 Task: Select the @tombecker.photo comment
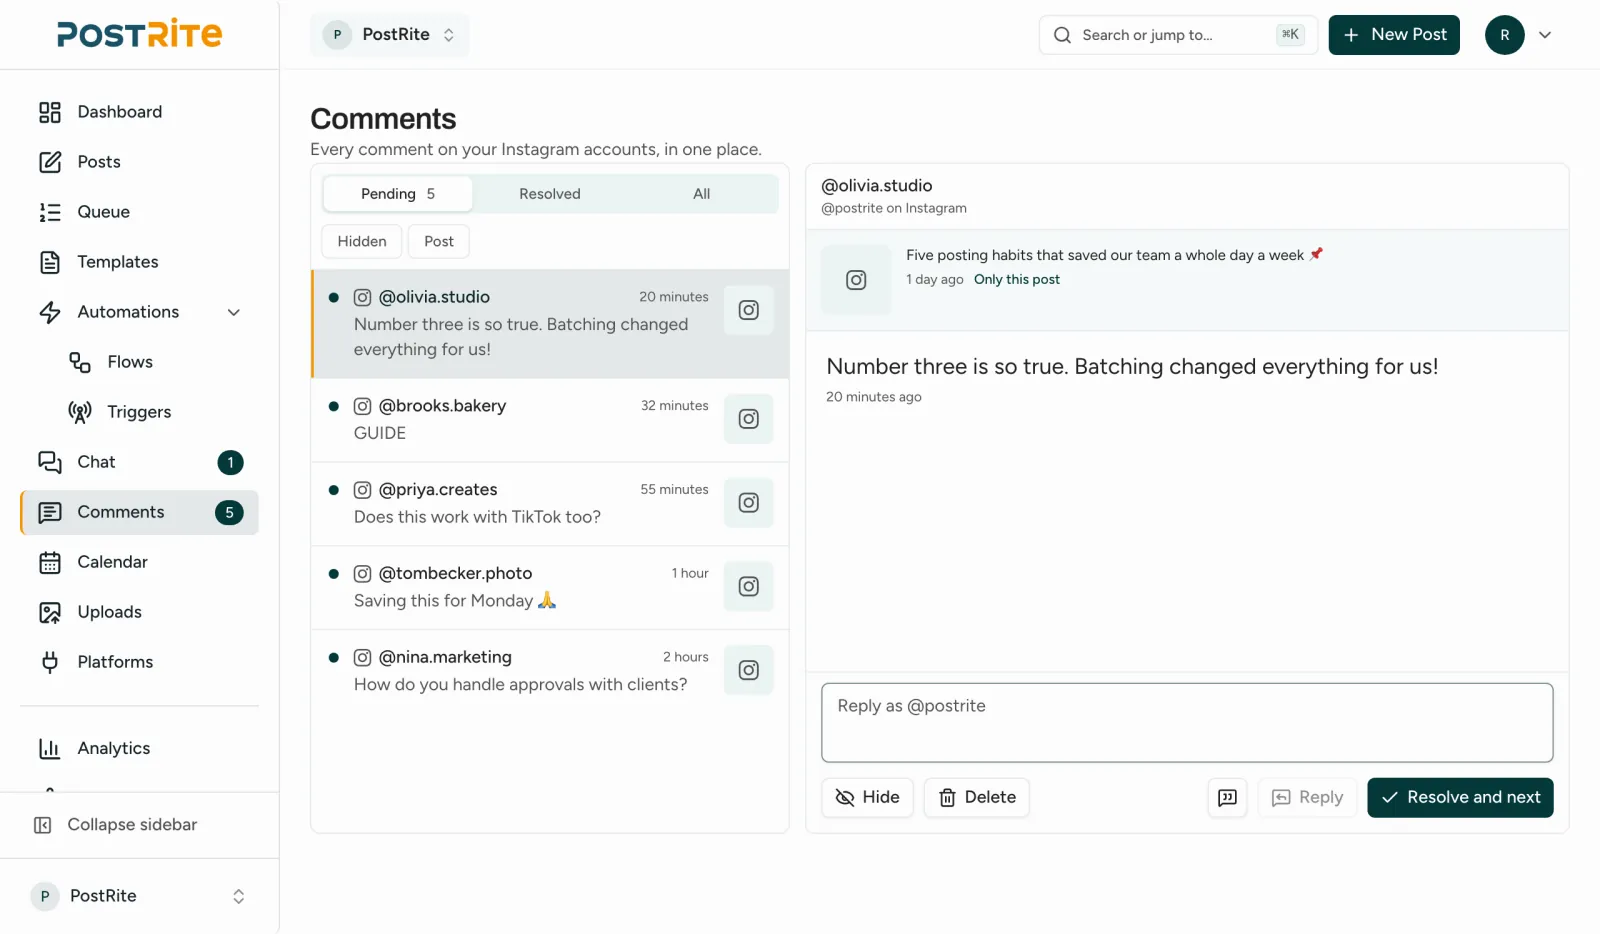[x=550, y=588]
